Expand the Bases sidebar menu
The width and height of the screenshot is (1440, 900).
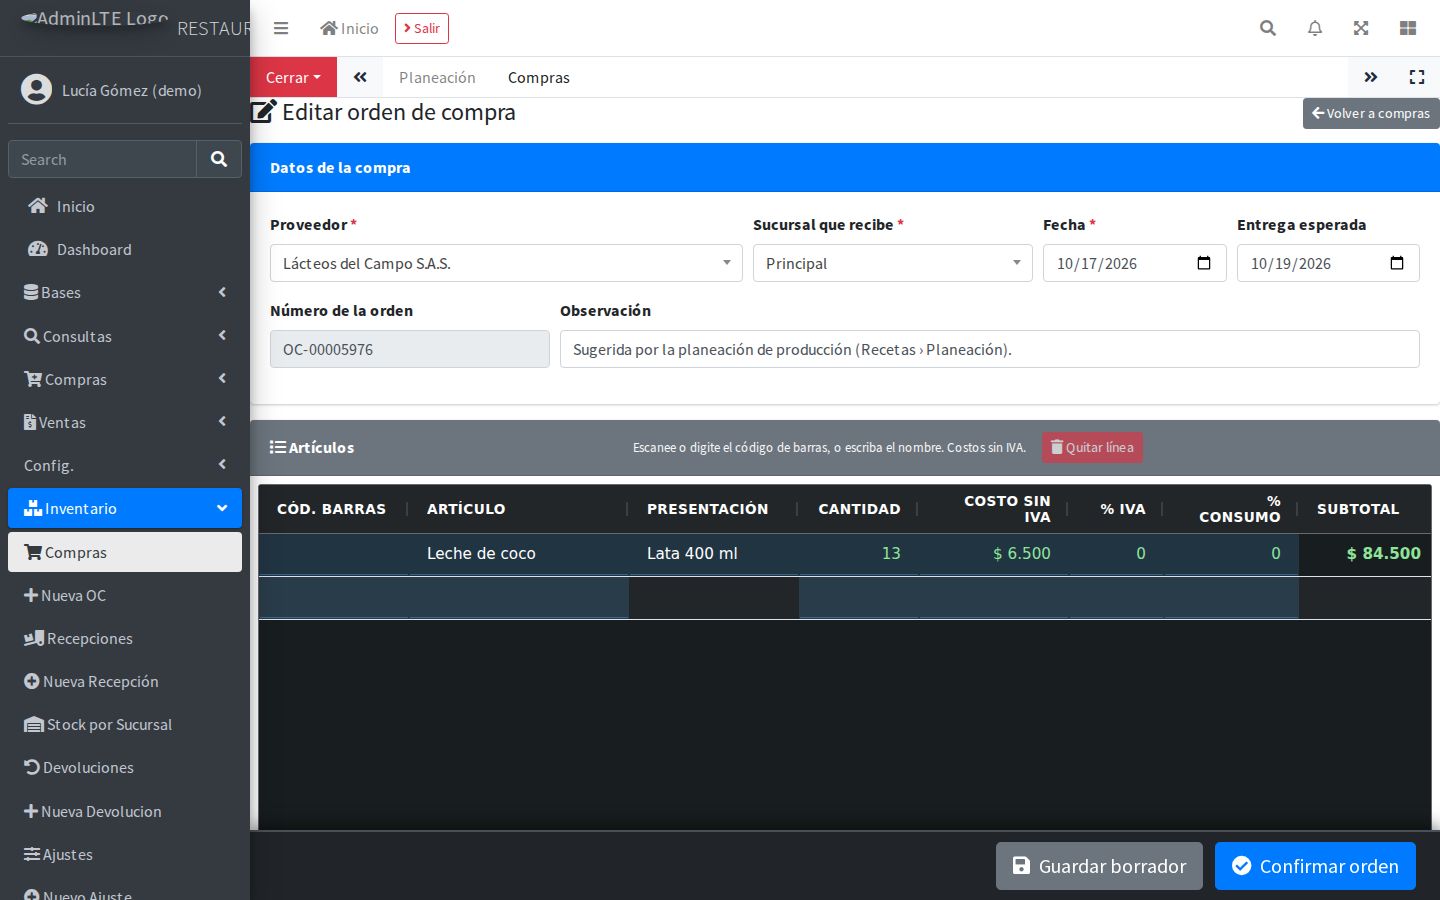[125, 292]
